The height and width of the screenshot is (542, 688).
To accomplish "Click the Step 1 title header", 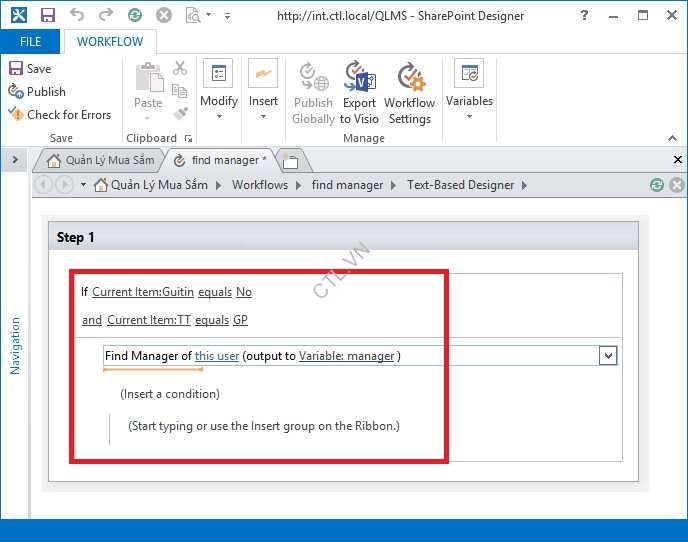I will (x=76, y=237).
